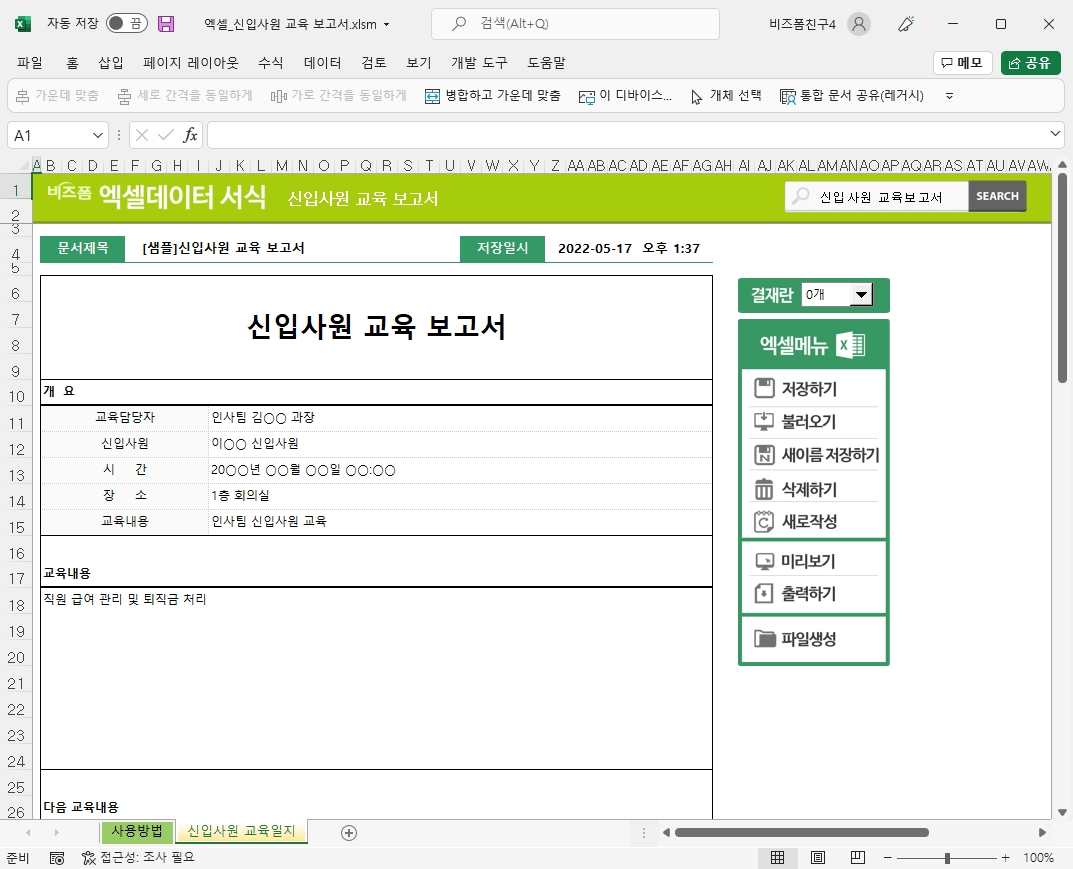Open the 페이지 레이아웃 tab

[x=190, y=63]
